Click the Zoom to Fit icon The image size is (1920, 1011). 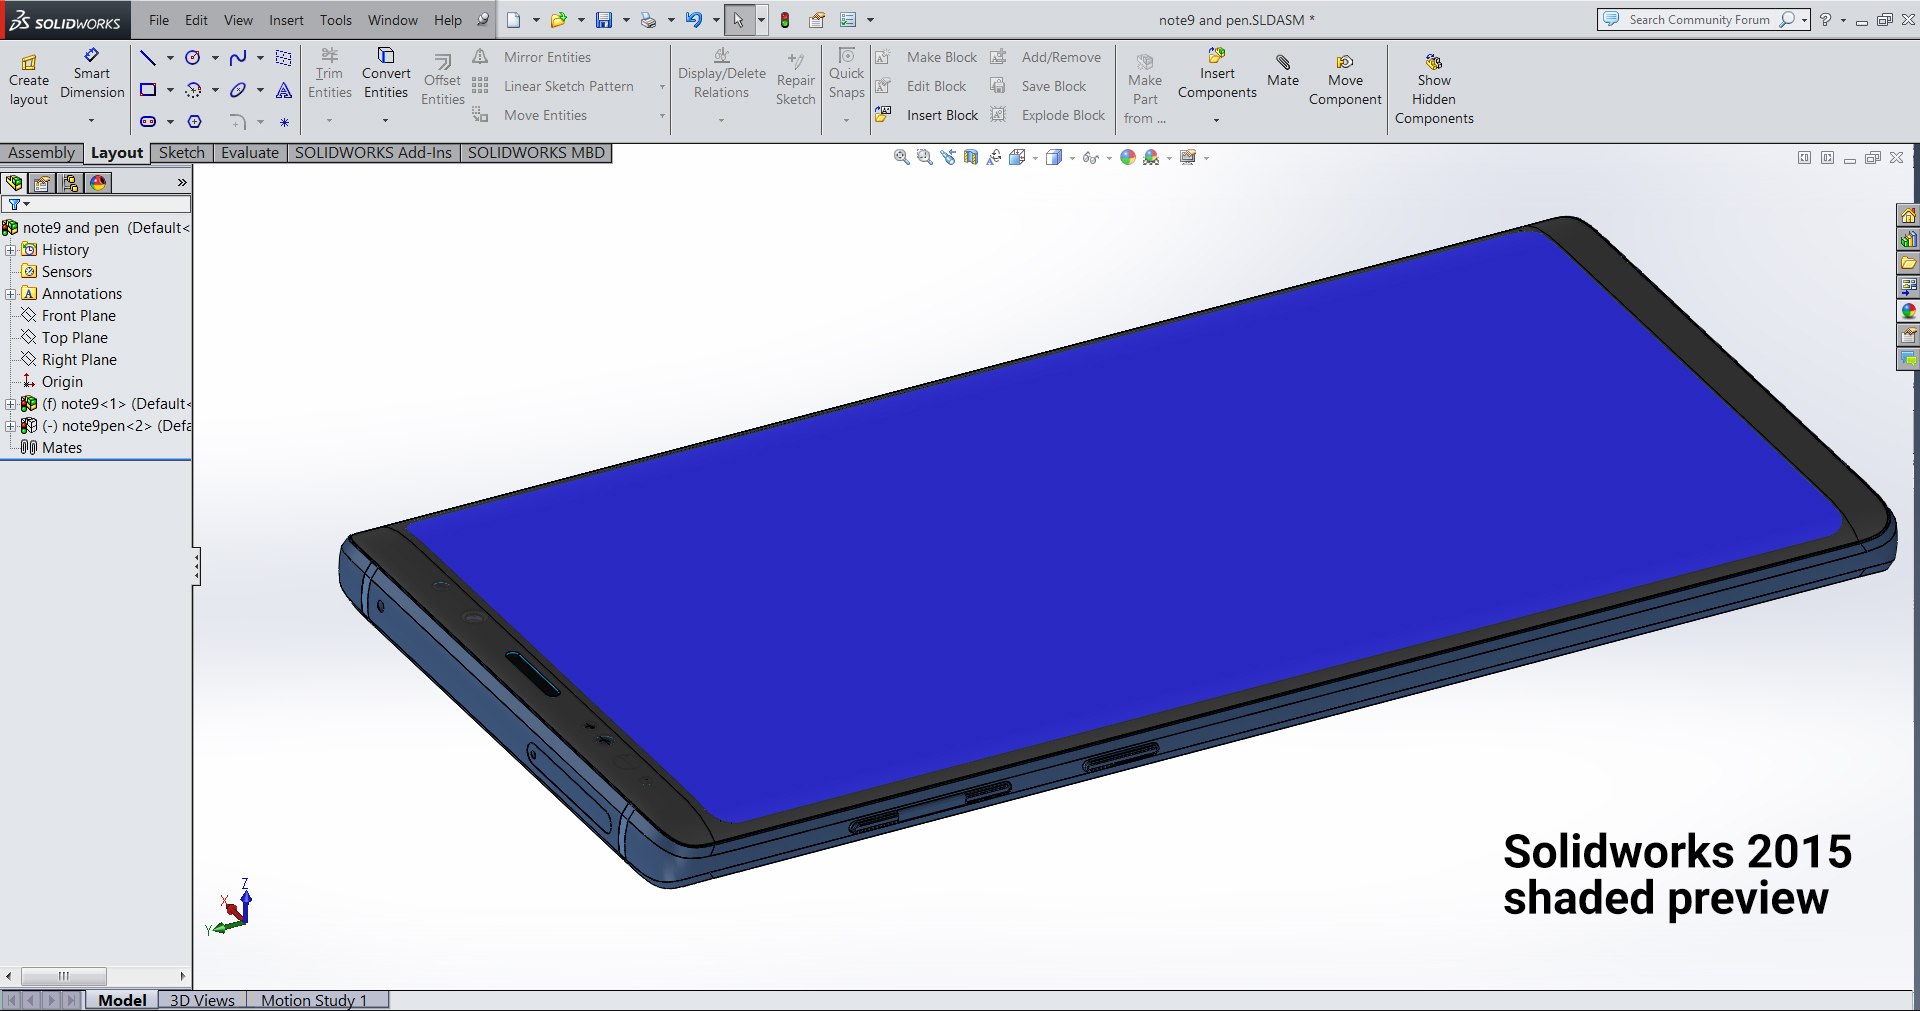(902, 157)
